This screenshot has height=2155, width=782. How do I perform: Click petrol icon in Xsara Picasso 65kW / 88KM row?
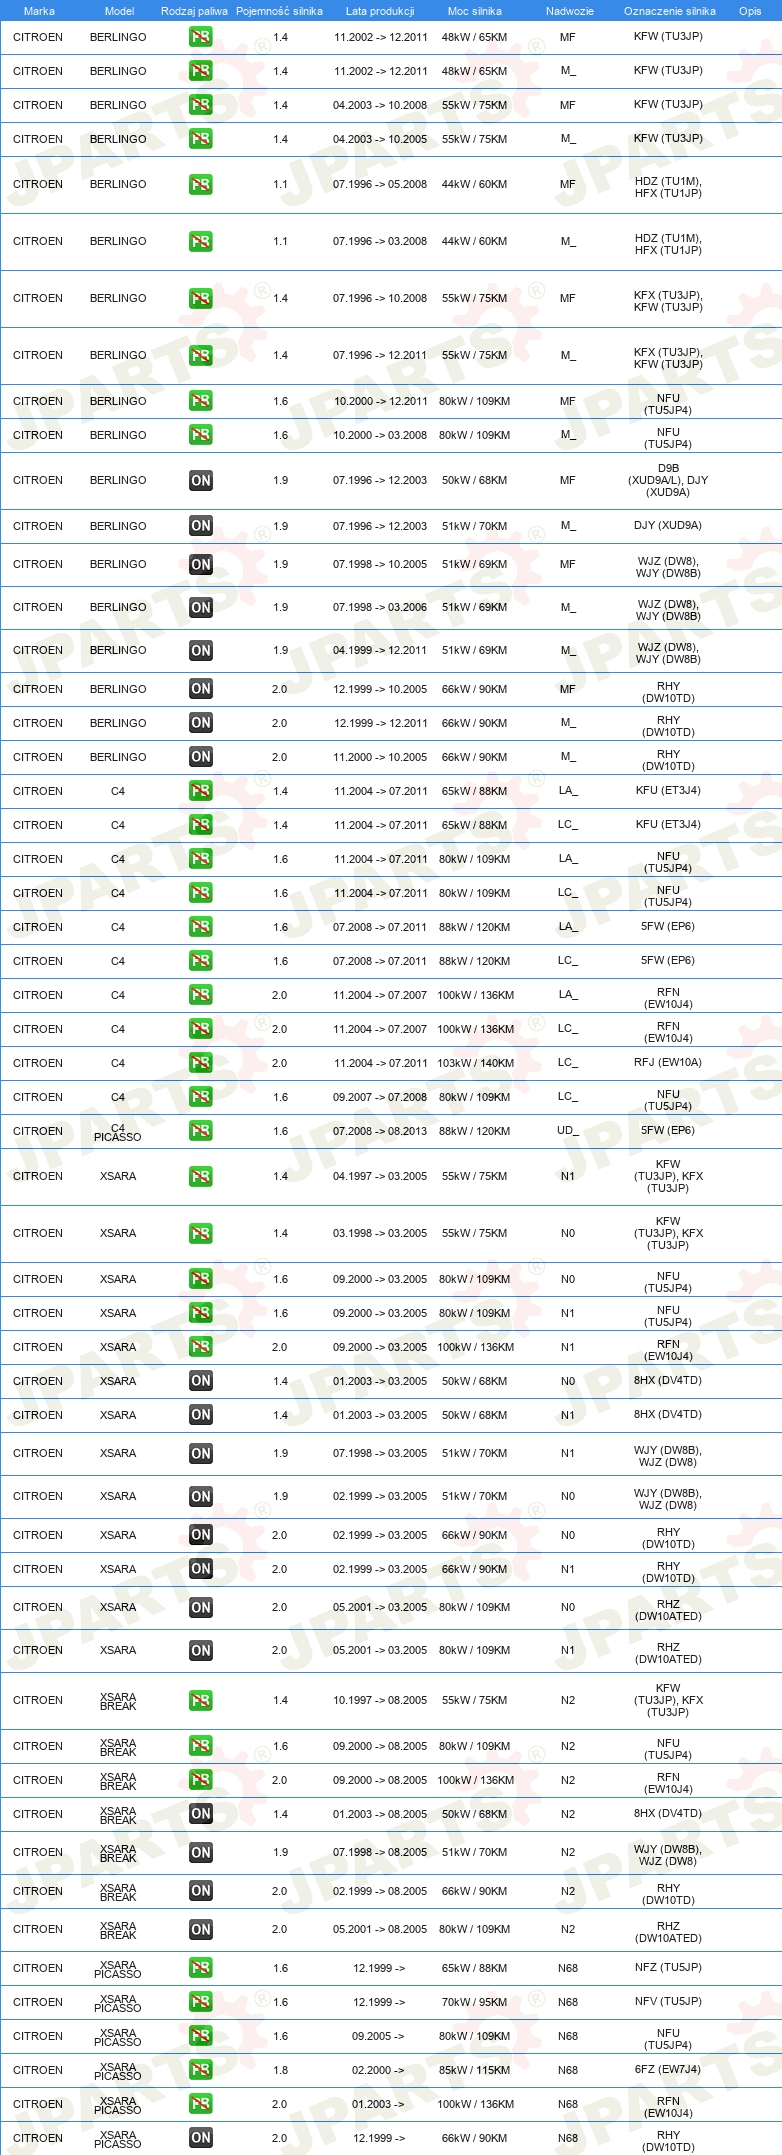(201, 1968)
